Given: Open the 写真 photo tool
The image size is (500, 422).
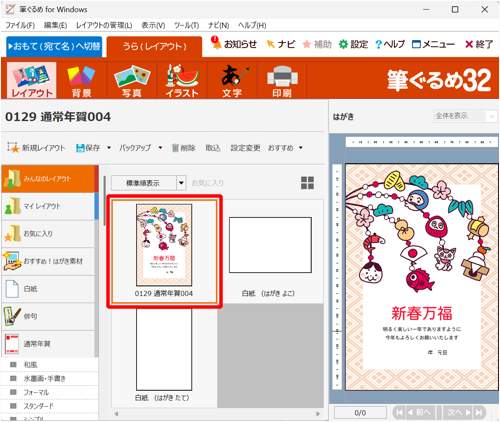Looking at the screenshot, I should (132, 80).
